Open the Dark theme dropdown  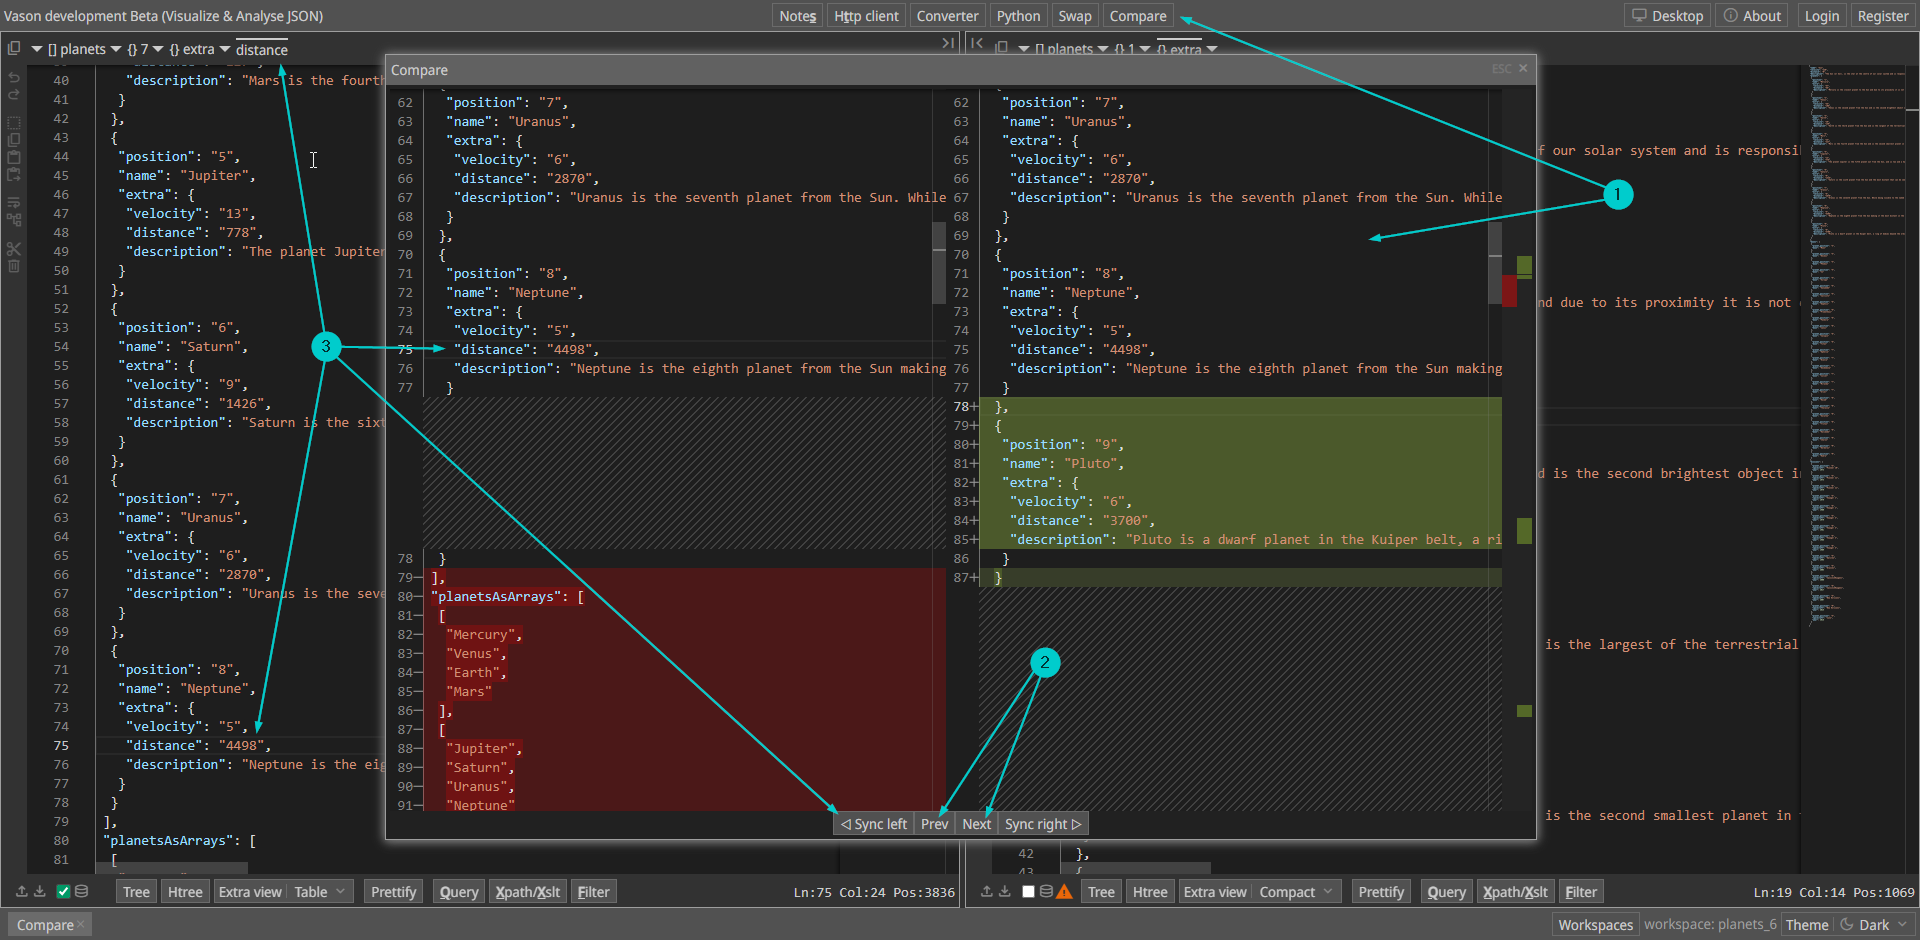tap(1874, 925)
